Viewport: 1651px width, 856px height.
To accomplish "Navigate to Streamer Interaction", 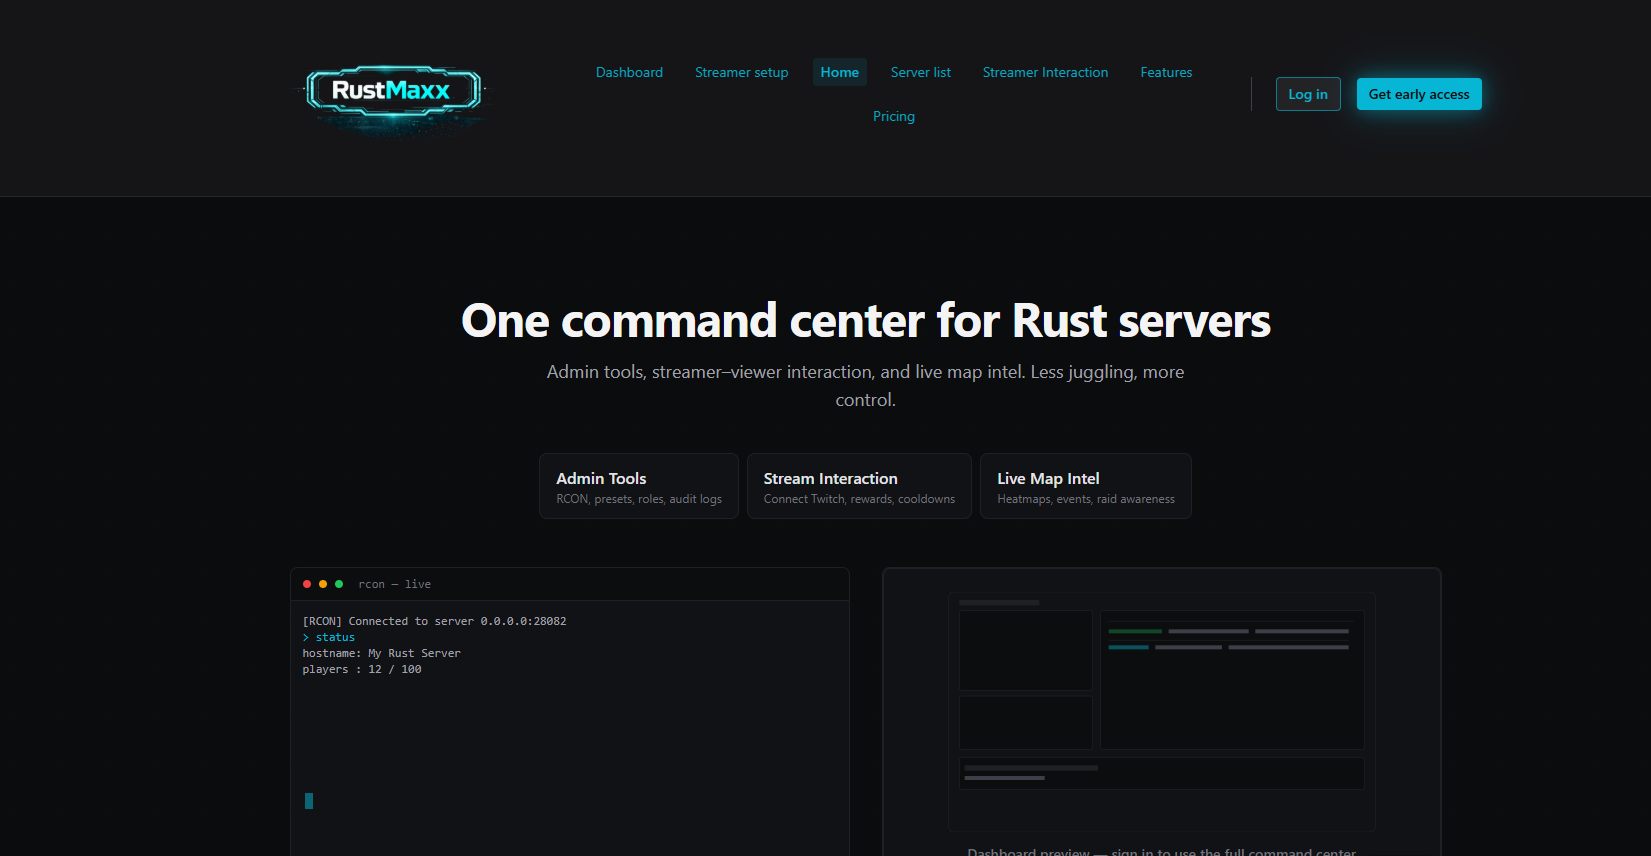I will (1045, 72).
